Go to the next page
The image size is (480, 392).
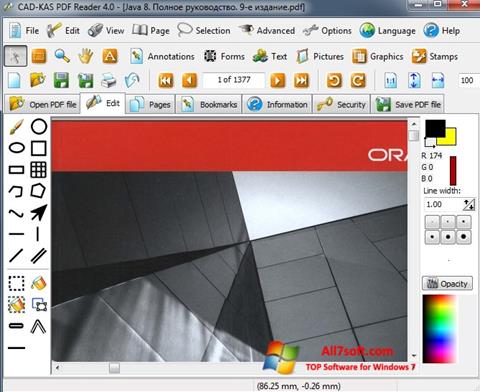[x=278, y=80]
